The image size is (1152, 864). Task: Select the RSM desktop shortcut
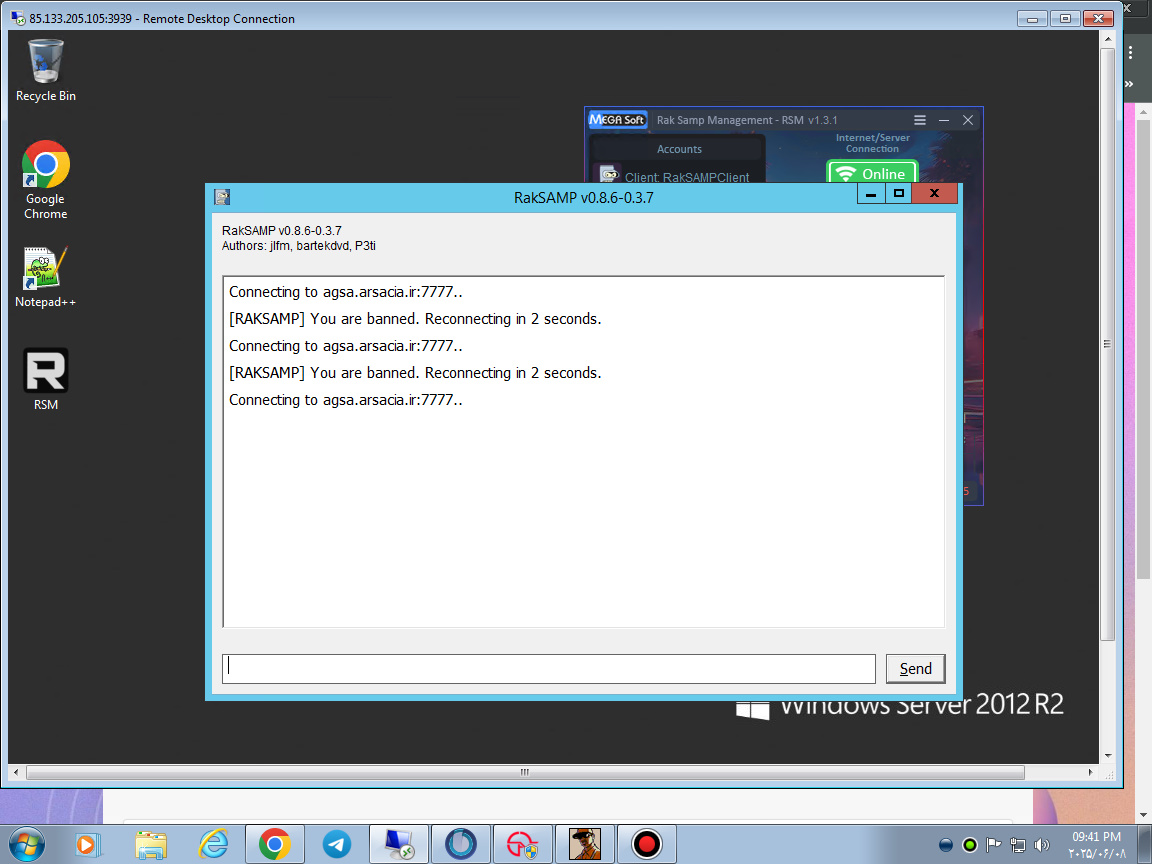(46, 379)
